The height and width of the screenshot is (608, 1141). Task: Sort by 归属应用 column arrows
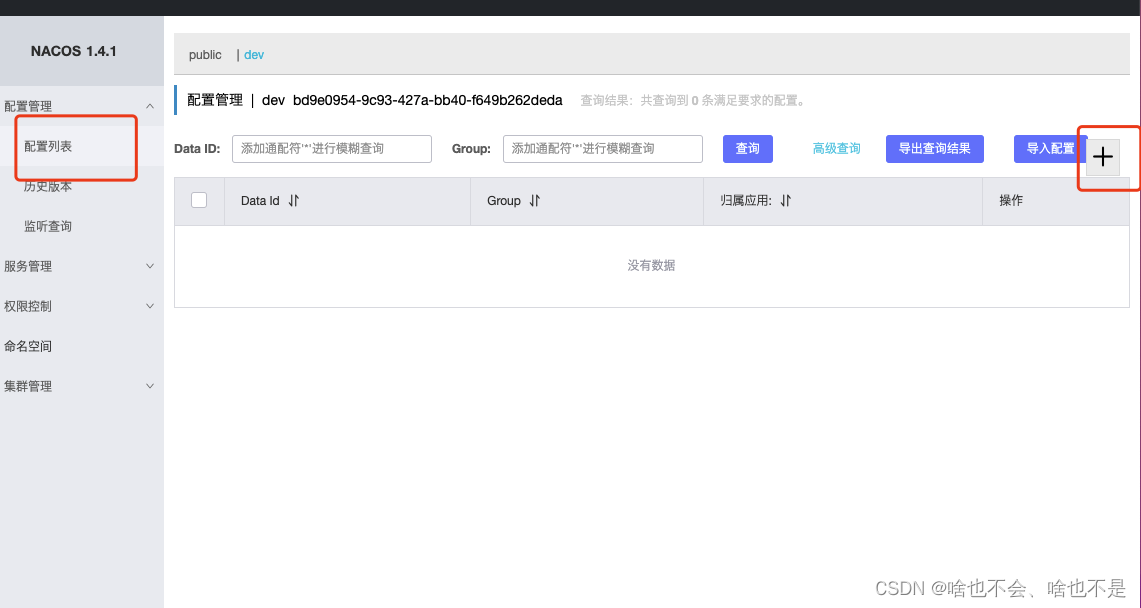785,200
